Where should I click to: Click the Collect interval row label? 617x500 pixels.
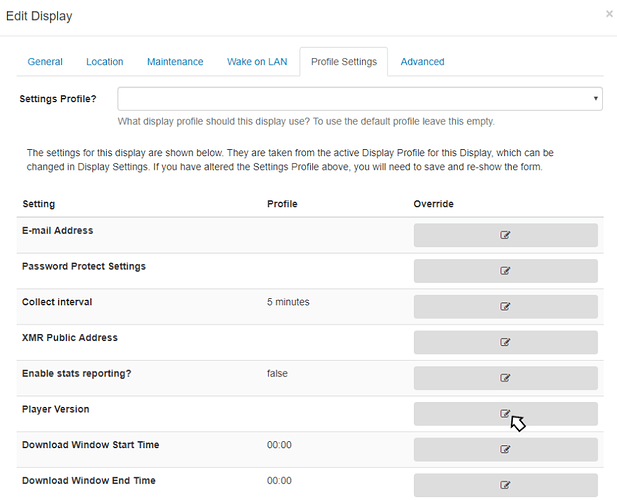point(57,302)
